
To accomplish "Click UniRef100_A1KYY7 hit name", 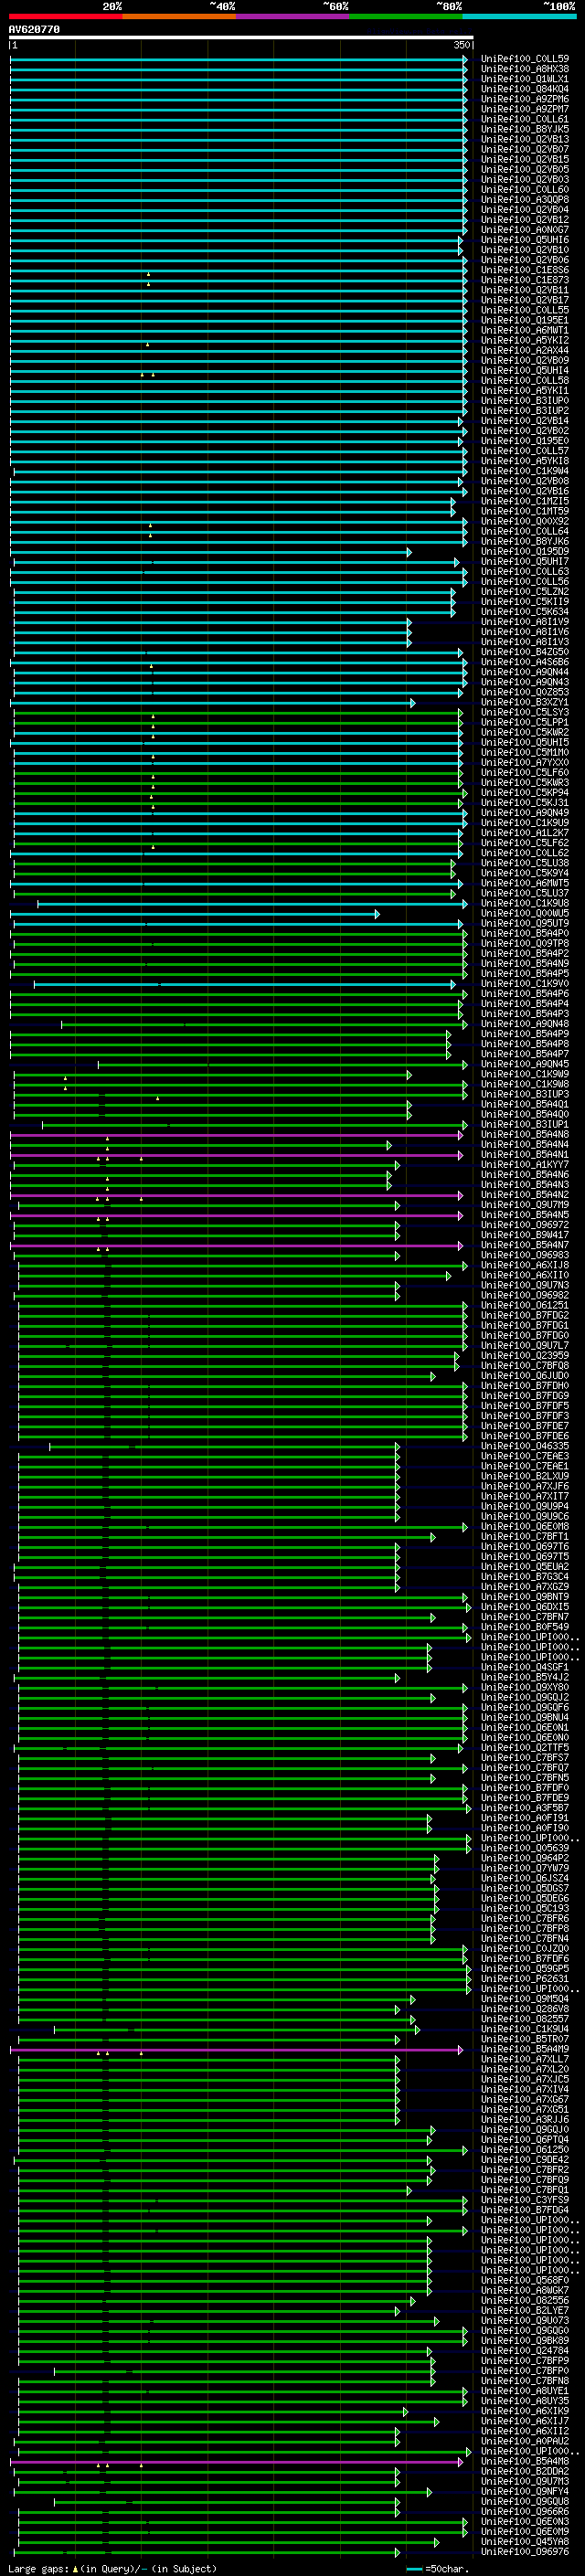I will point(525,1164).
